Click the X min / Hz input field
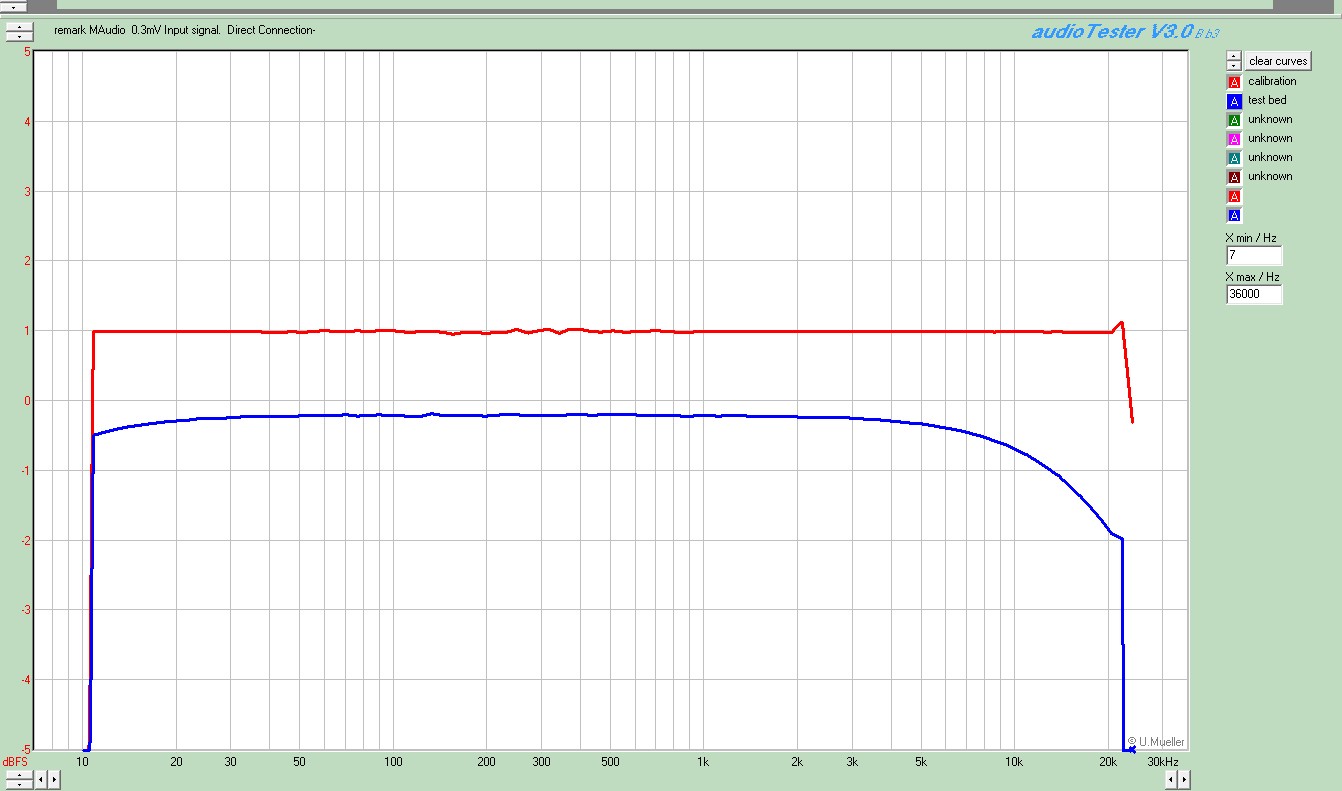 click(x=1254, y=256)
